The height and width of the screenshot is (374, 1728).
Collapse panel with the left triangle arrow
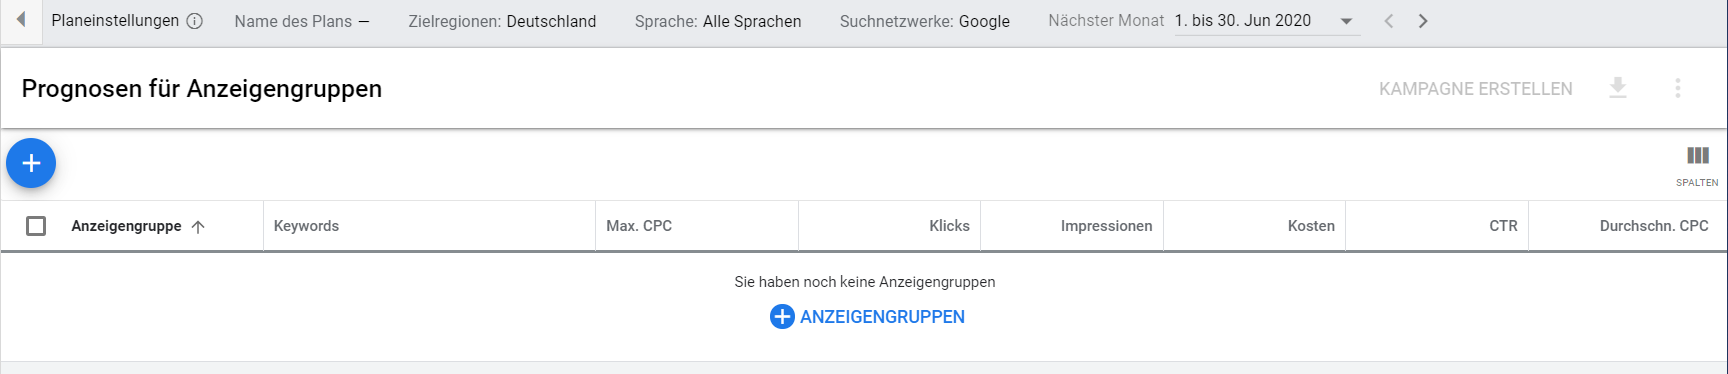(21, 20)
